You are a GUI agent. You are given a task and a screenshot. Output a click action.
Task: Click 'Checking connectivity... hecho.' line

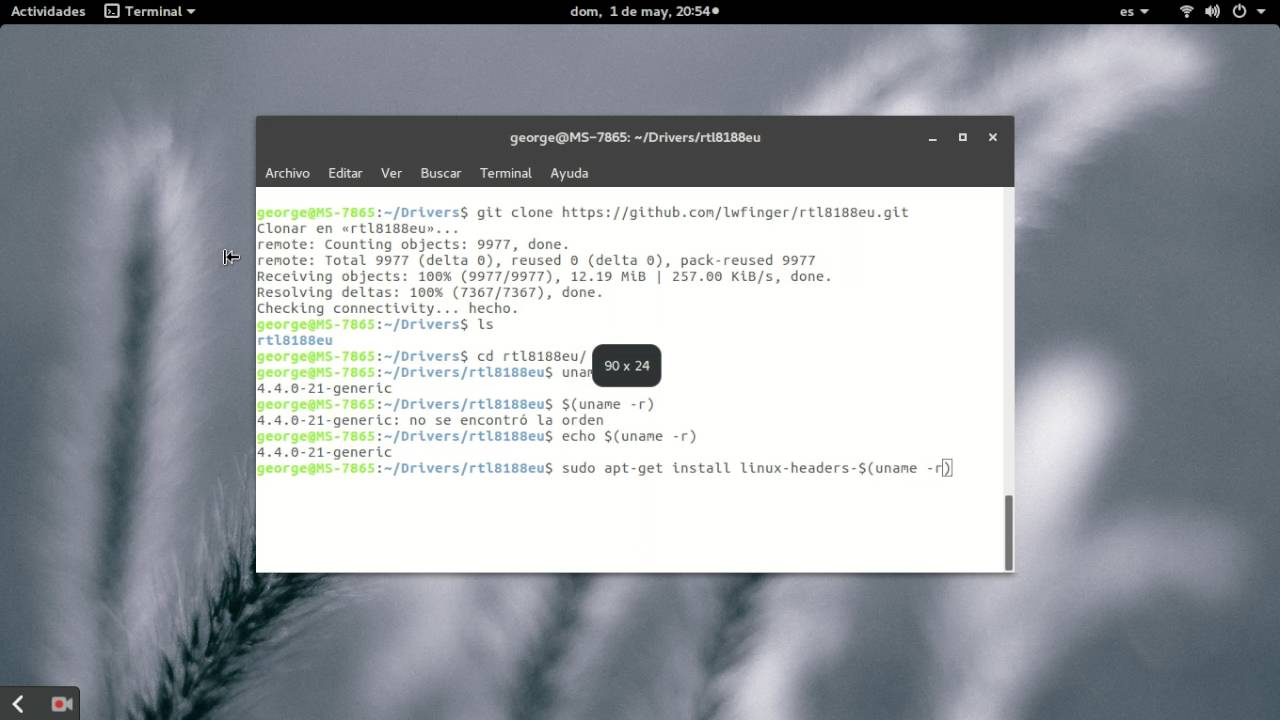tap(387, 308)
